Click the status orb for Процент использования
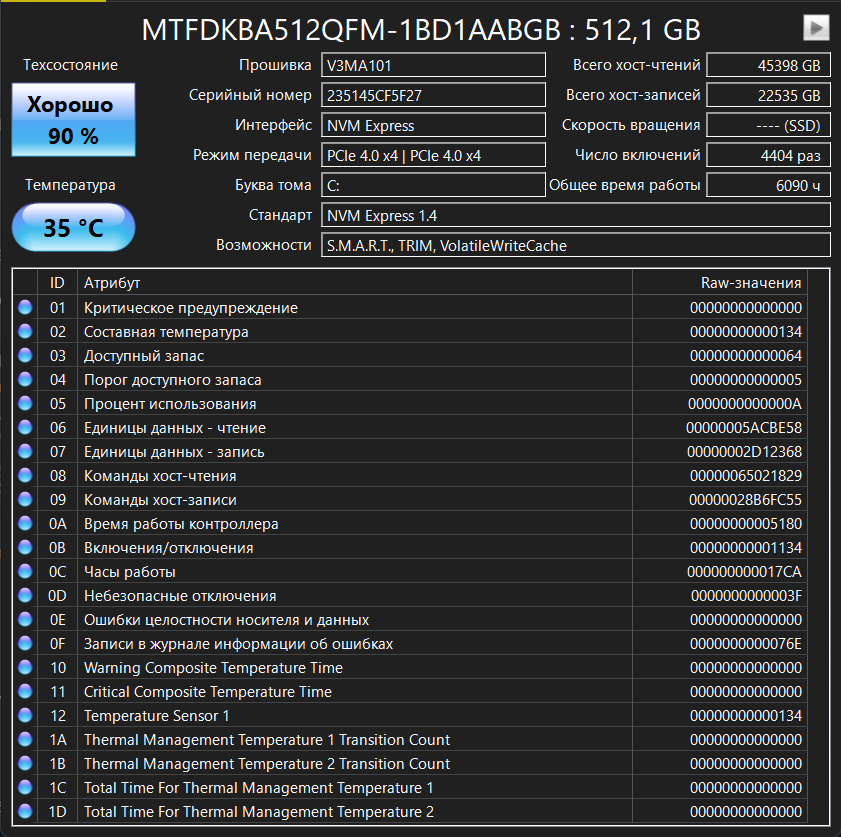Image resolution: width=841 pixels, height=837 pixels. (25, 404)
